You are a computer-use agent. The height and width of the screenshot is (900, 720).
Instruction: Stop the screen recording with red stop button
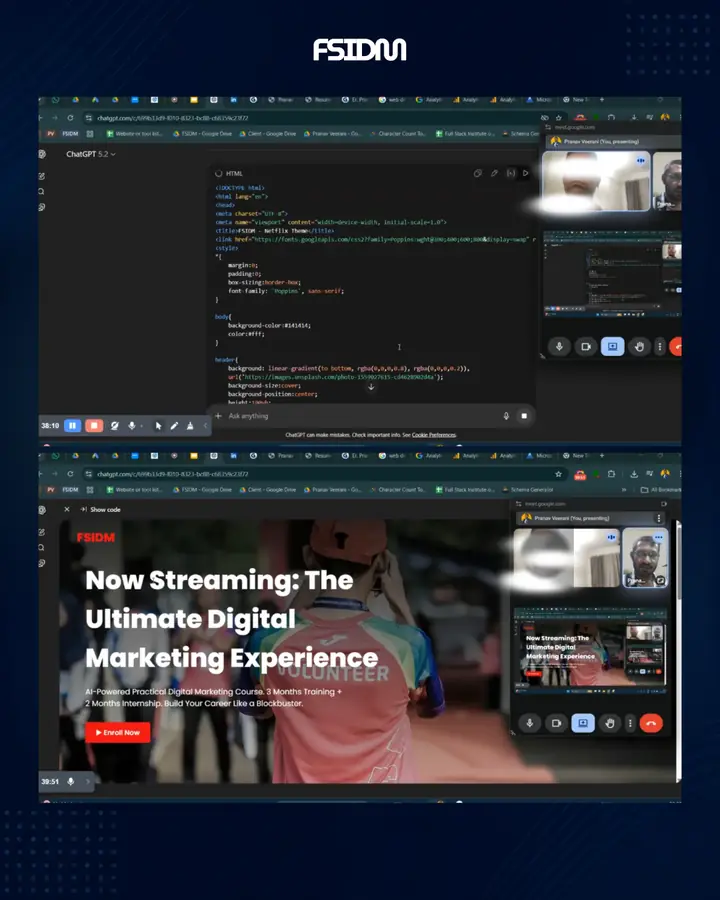[94, 425]
